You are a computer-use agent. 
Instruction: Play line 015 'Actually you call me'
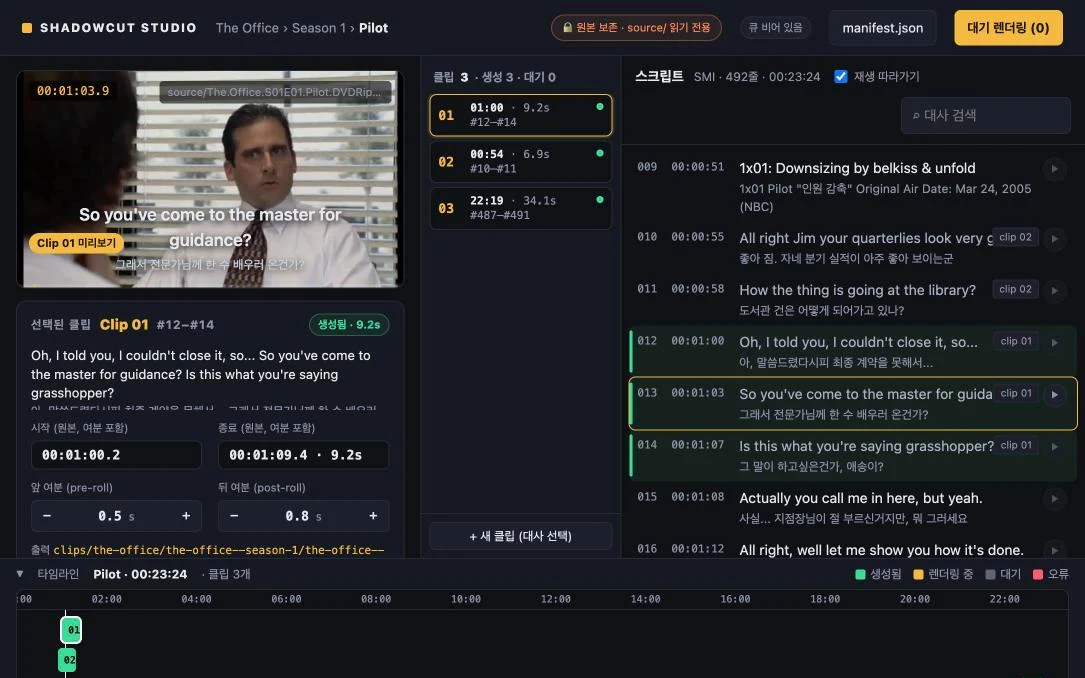[x=1054, y=499]
